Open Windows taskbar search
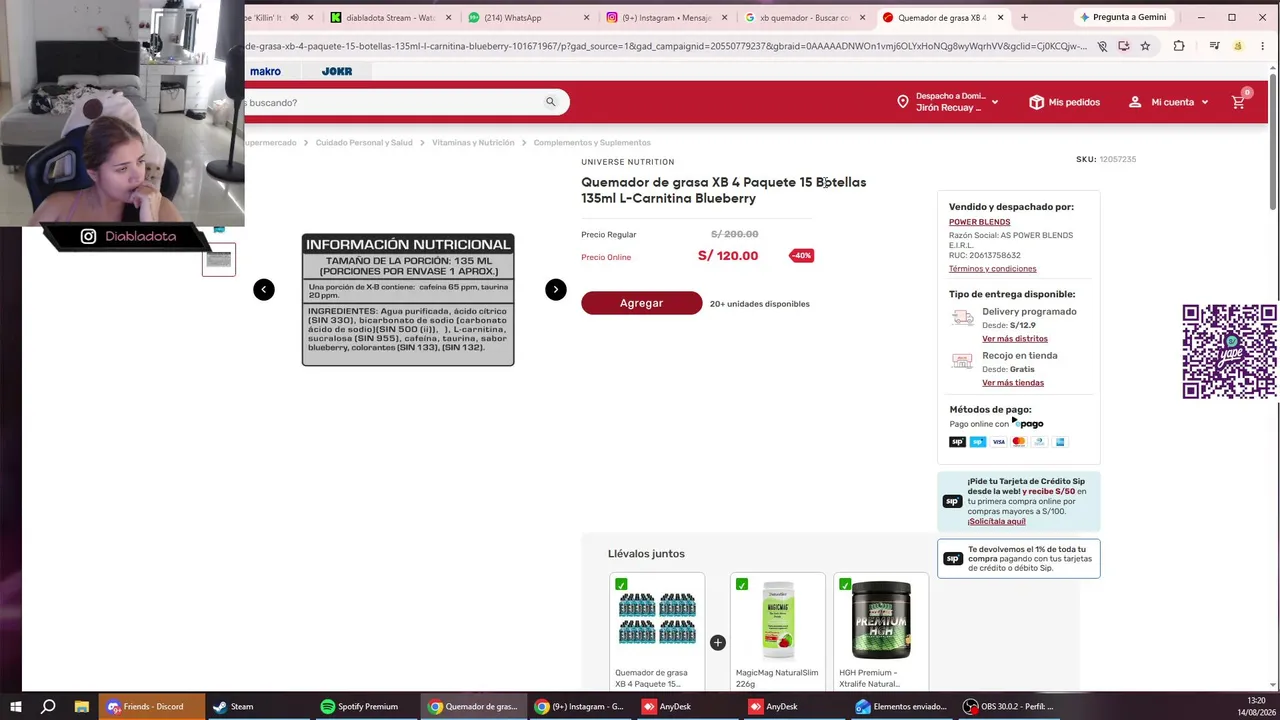The width and height of the screenshot is (1280, 720). click(x=48, y=707)
